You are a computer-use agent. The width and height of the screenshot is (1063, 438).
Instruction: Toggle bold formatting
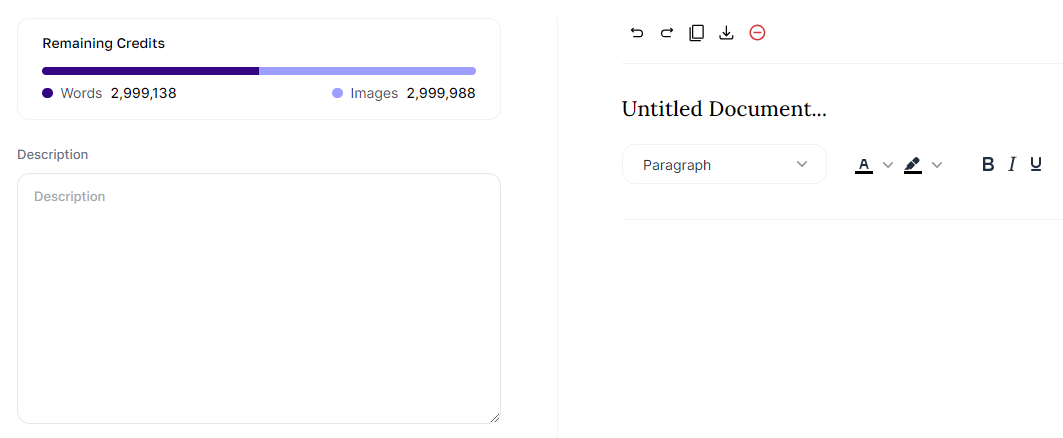(988, 164)
